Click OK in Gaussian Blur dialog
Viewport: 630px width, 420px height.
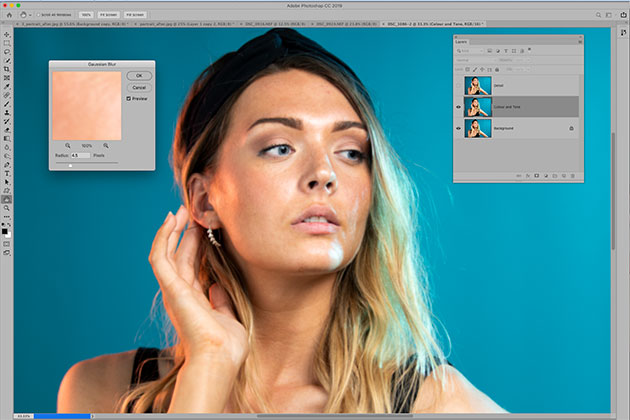click(x=139, y=76)
